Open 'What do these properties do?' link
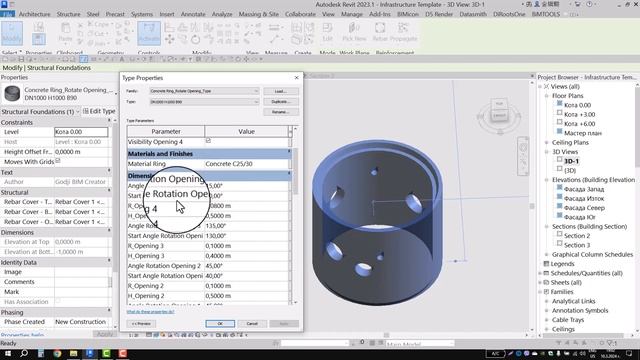This screenshot has height=360, width=640. click(x=150, y=312)
